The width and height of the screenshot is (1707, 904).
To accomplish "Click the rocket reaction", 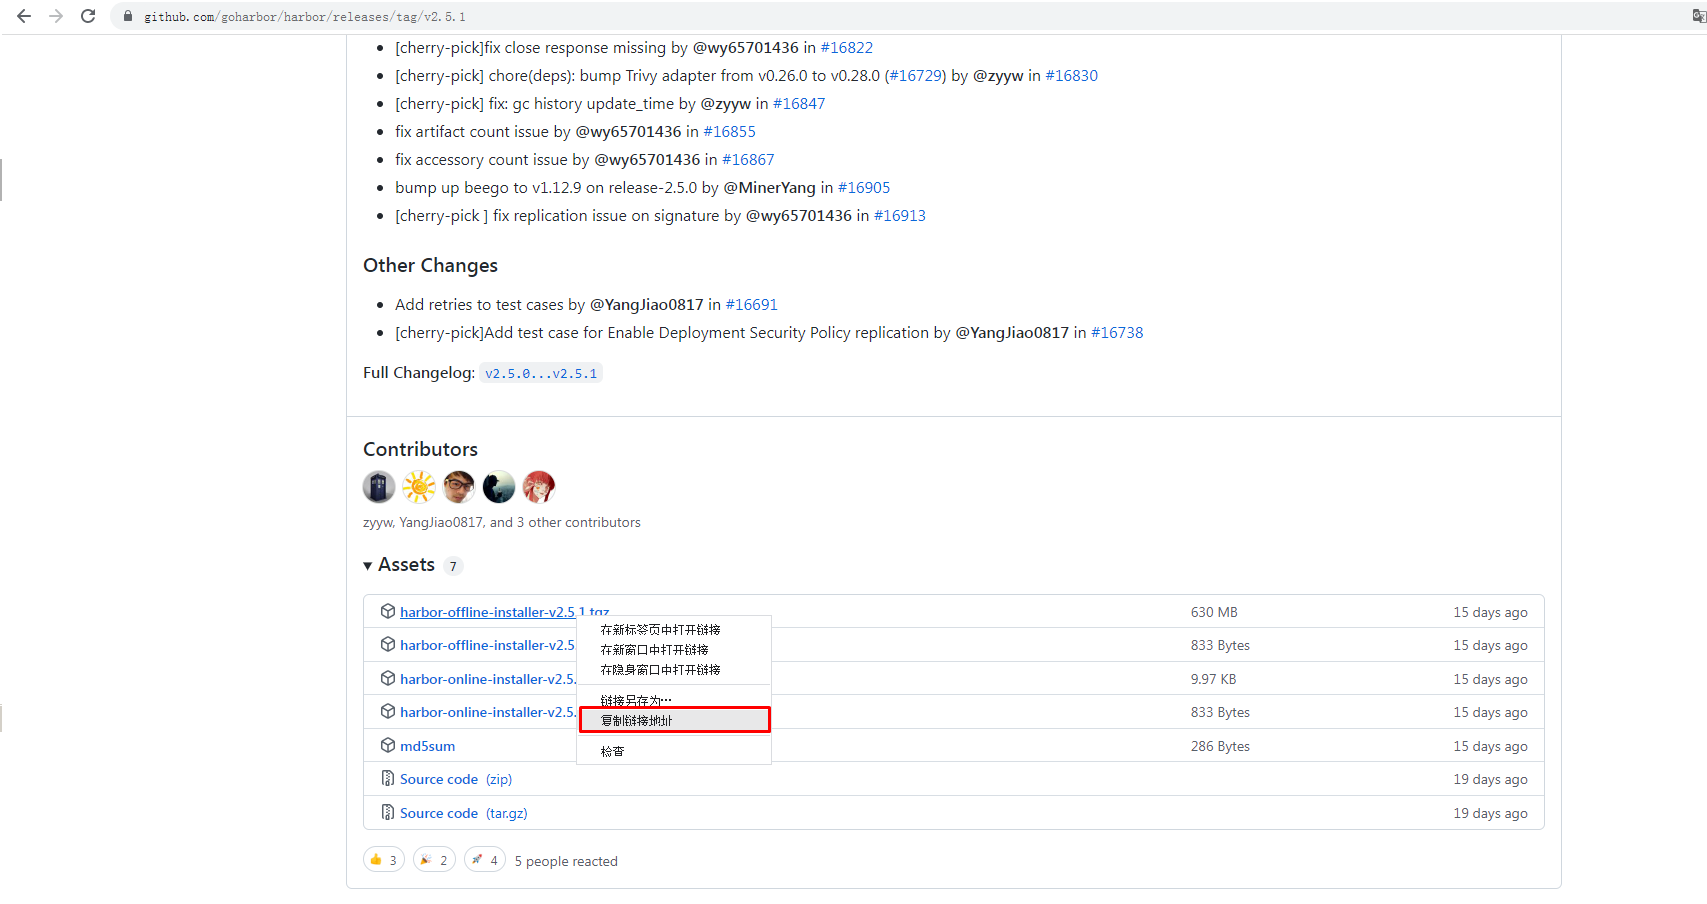I will click(x=485, y=860).
